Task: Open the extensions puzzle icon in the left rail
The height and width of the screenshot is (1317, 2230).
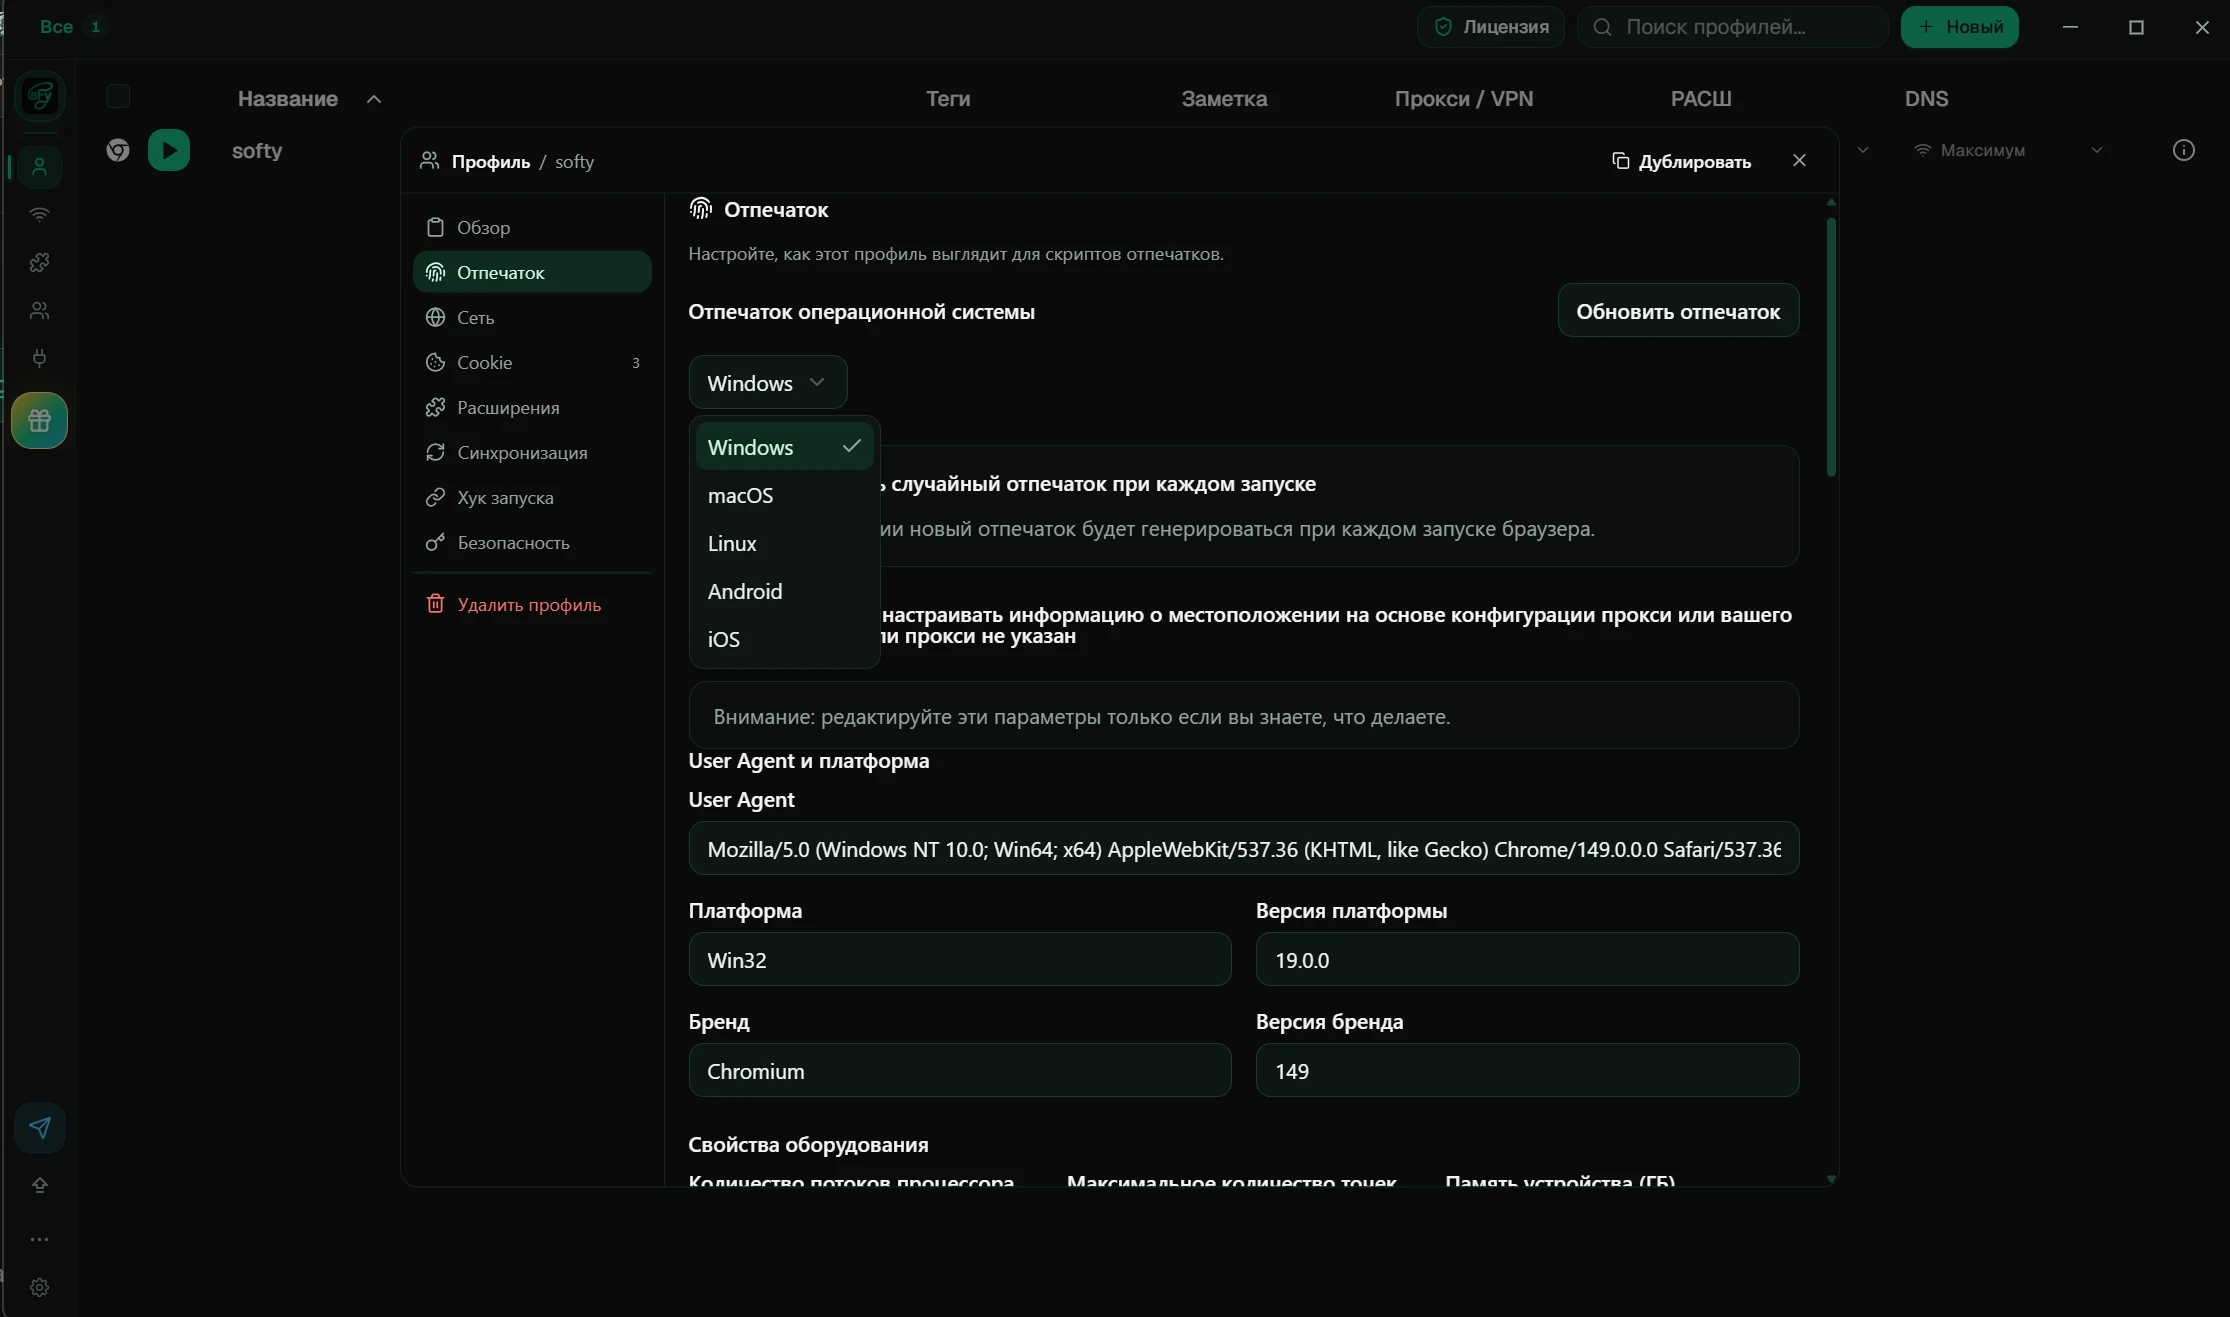Action: pos(40,262)
